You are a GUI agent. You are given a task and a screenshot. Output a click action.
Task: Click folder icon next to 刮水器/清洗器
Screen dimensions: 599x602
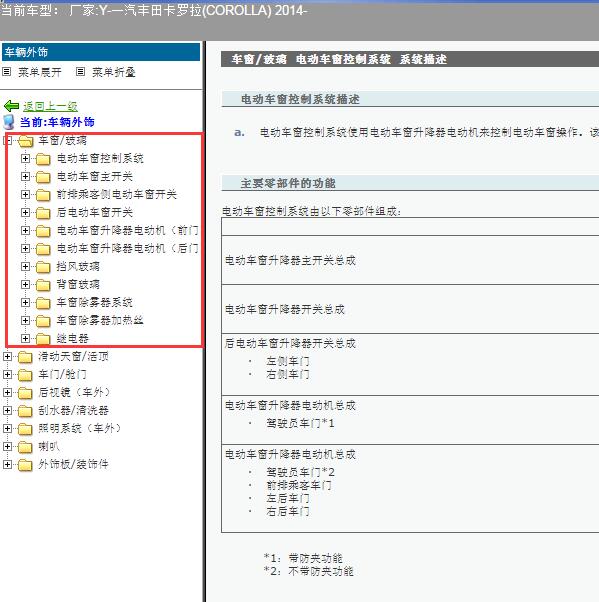[25, 411]
